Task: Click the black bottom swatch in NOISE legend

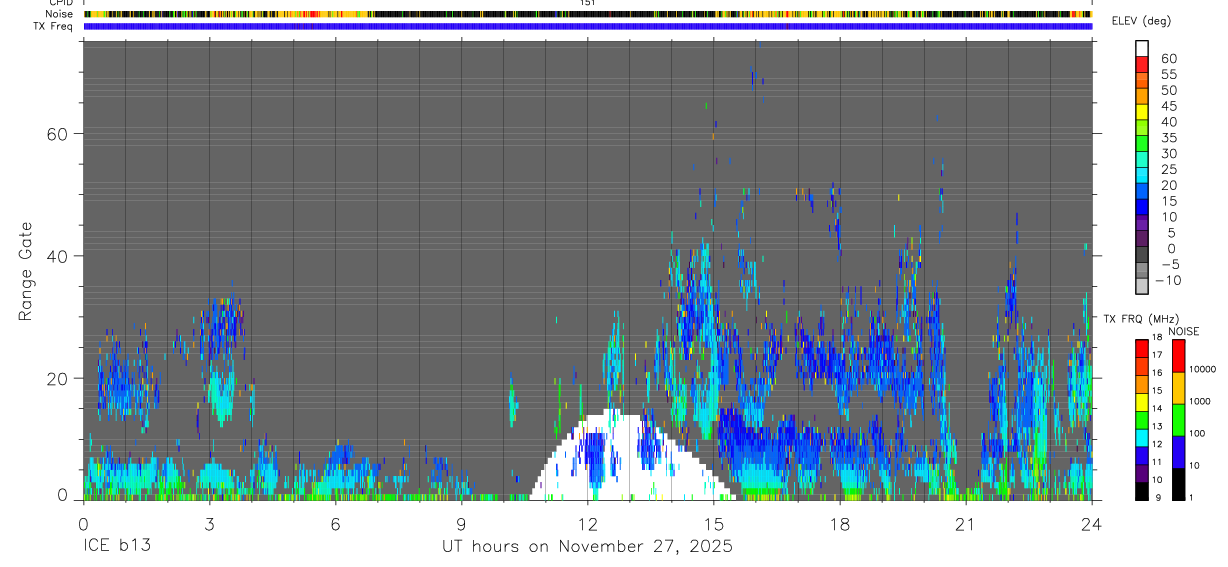Action: 1178,484
